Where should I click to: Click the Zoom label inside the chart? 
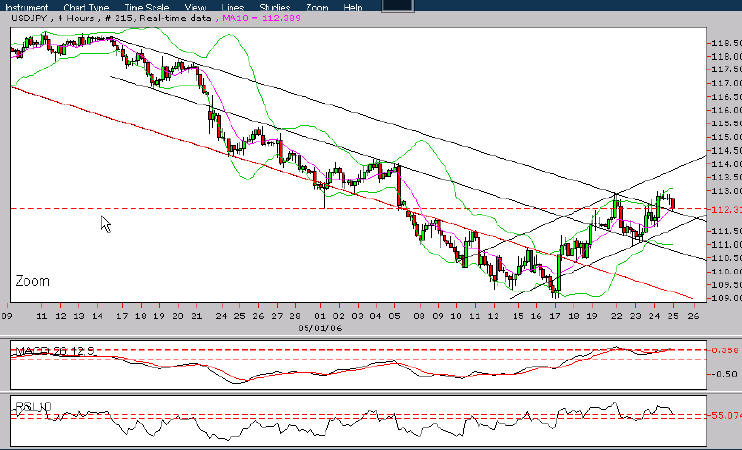32,281
